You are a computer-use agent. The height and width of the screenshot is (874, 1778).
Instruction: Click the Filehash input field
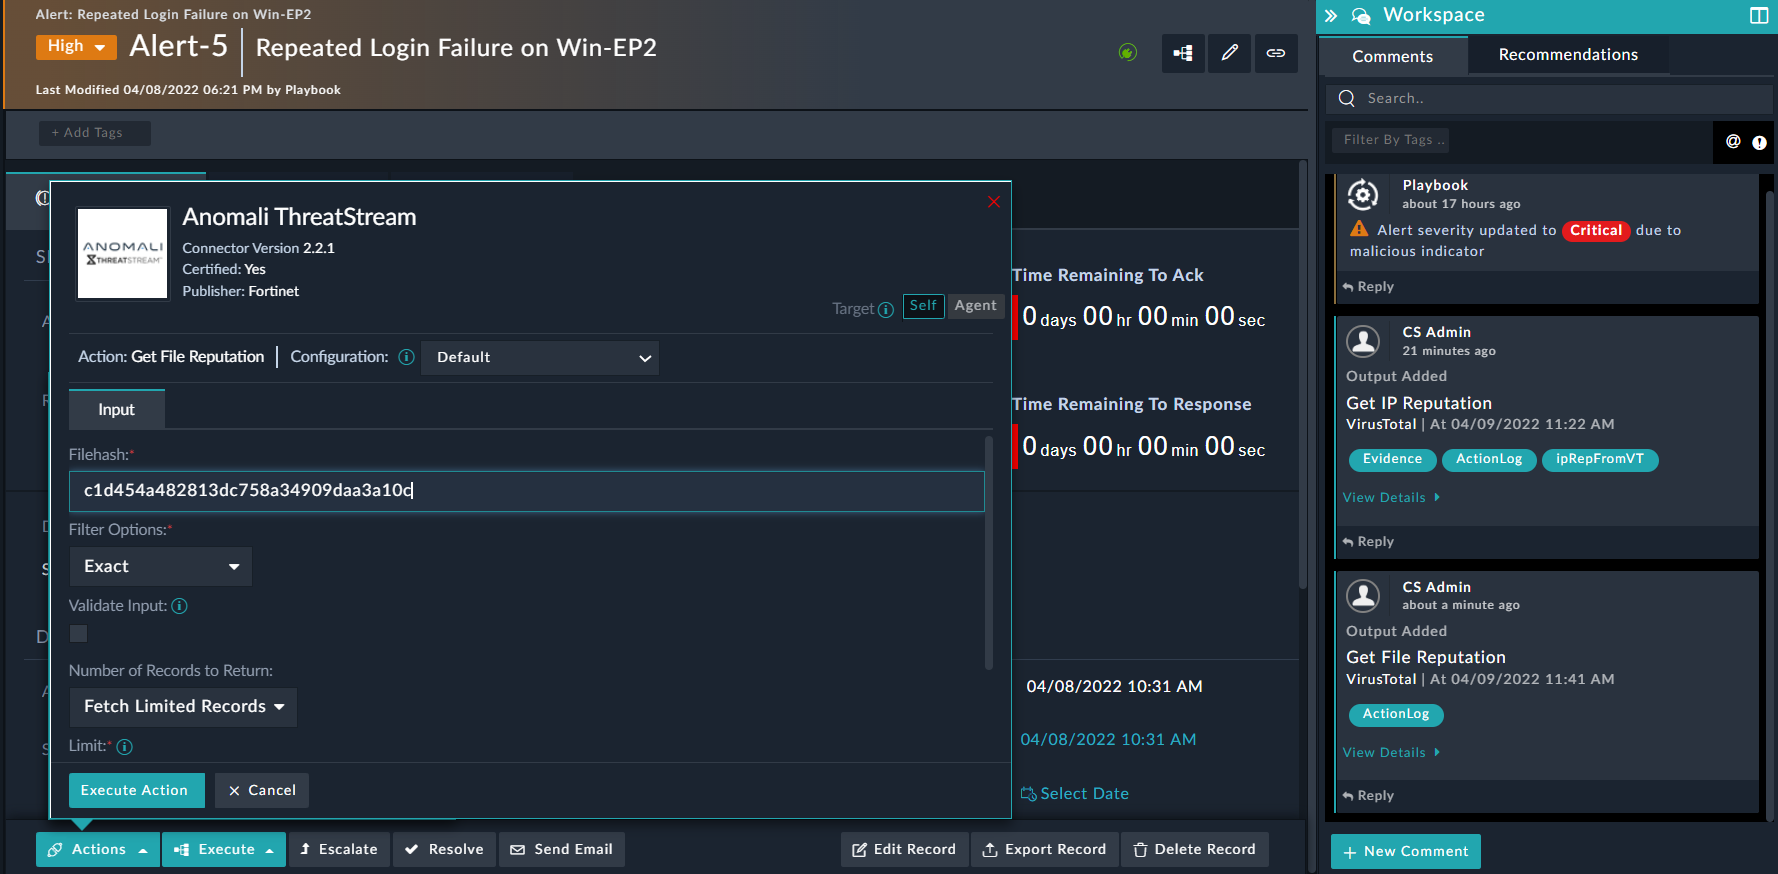click(x=526, y=491)
